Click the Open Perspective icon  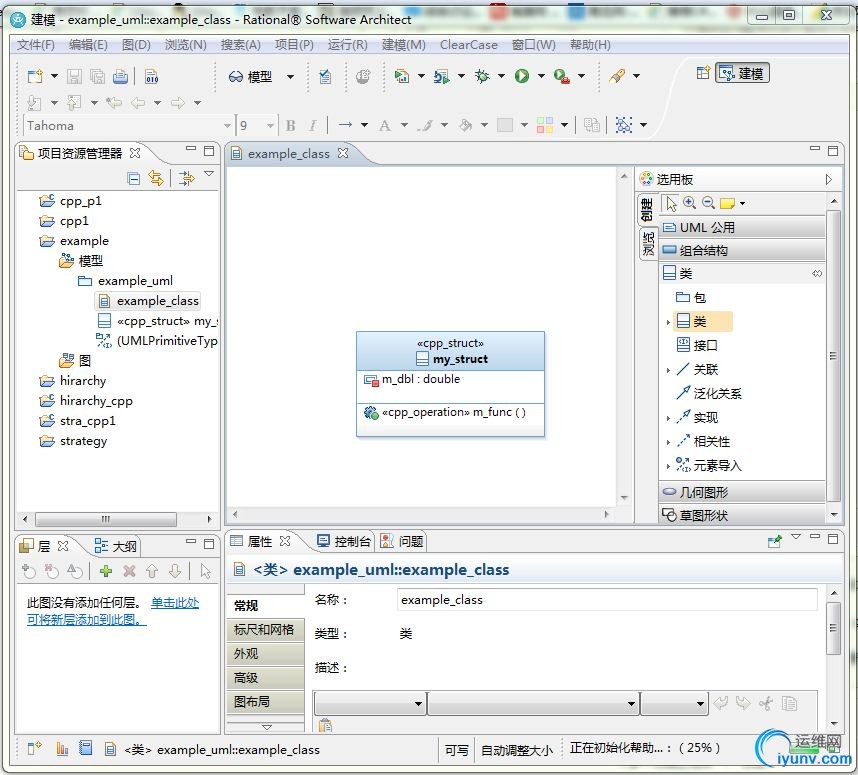(x=703, y=73)
